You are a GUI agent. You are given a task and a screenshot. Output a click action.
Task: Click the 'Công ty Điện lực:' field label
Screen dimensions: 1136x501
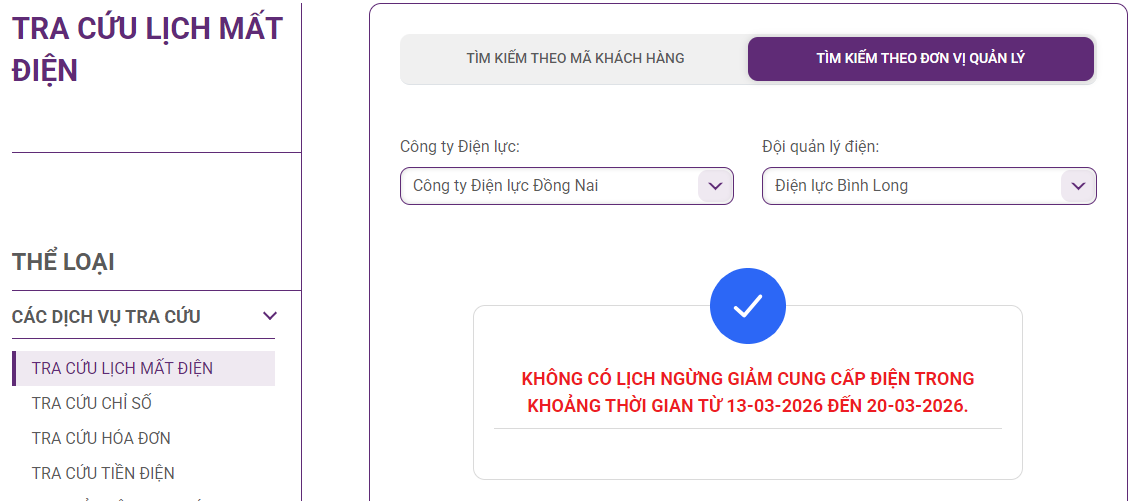point(460,147)
